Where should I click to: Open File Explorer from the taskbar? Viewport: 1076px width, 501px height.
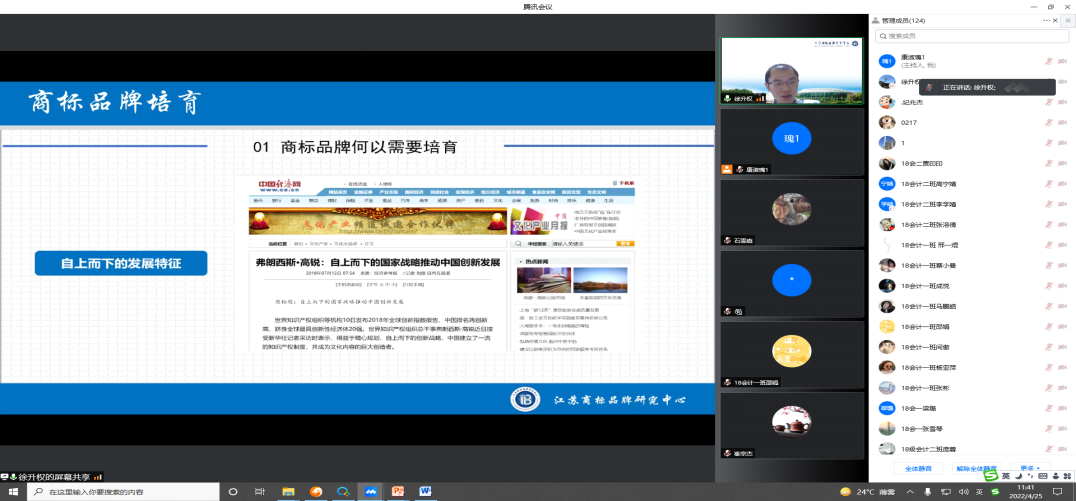[290, 491]
